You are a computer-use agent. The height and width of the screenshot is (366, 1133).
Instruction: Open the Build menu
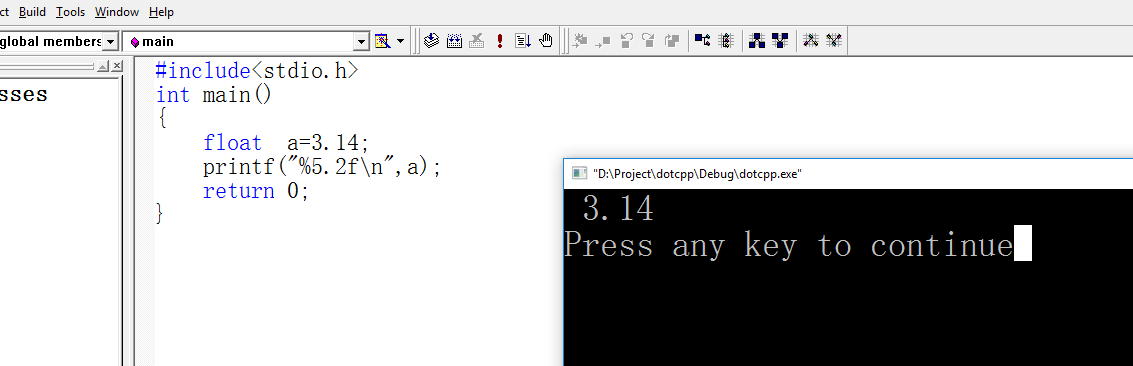pos(32,12)
